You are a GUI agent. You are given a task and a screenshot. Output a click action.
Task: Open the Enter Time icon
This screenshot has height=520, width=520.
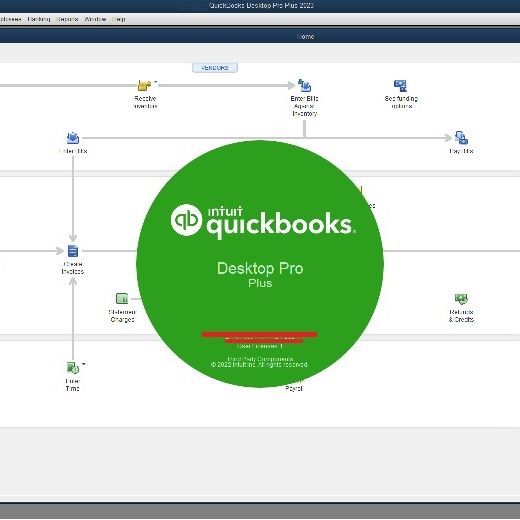pyautogui.click(x=73, y=368)
